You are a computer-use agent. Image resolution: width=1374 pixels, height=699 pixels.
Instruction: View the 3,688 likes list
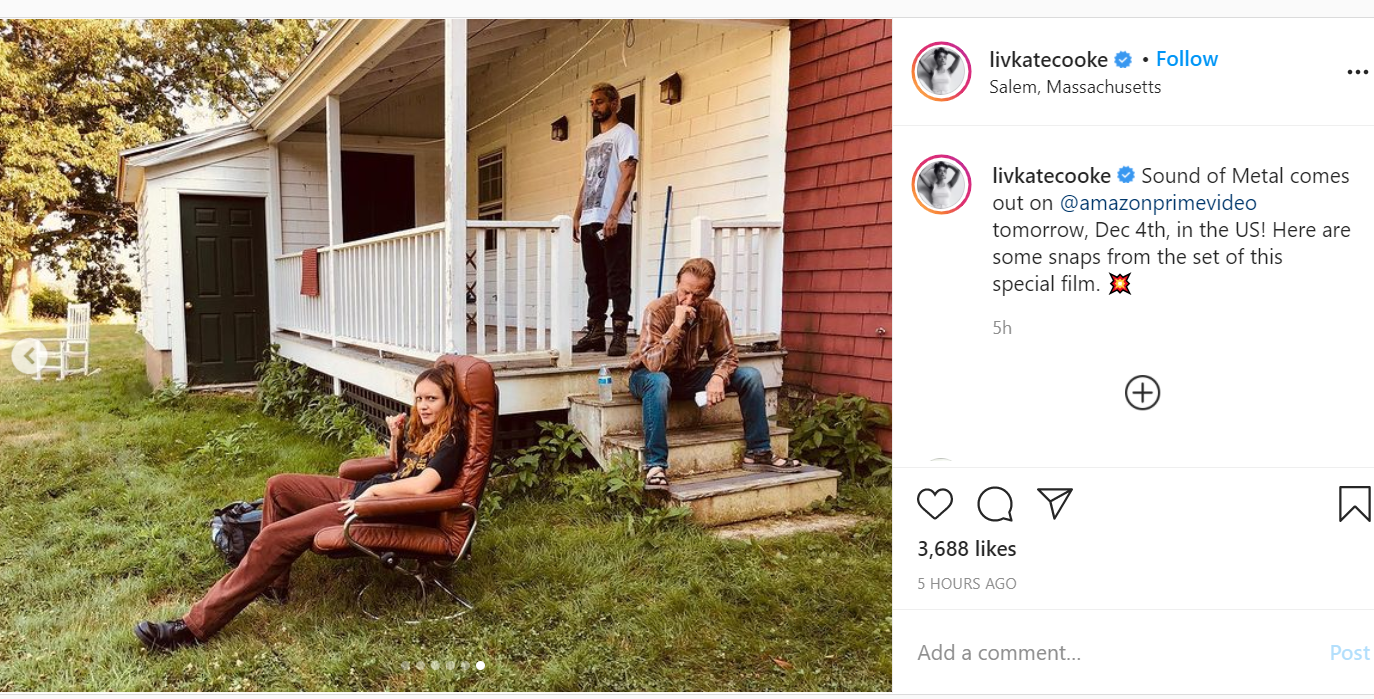pyautogui.click(x=967, y=549)
